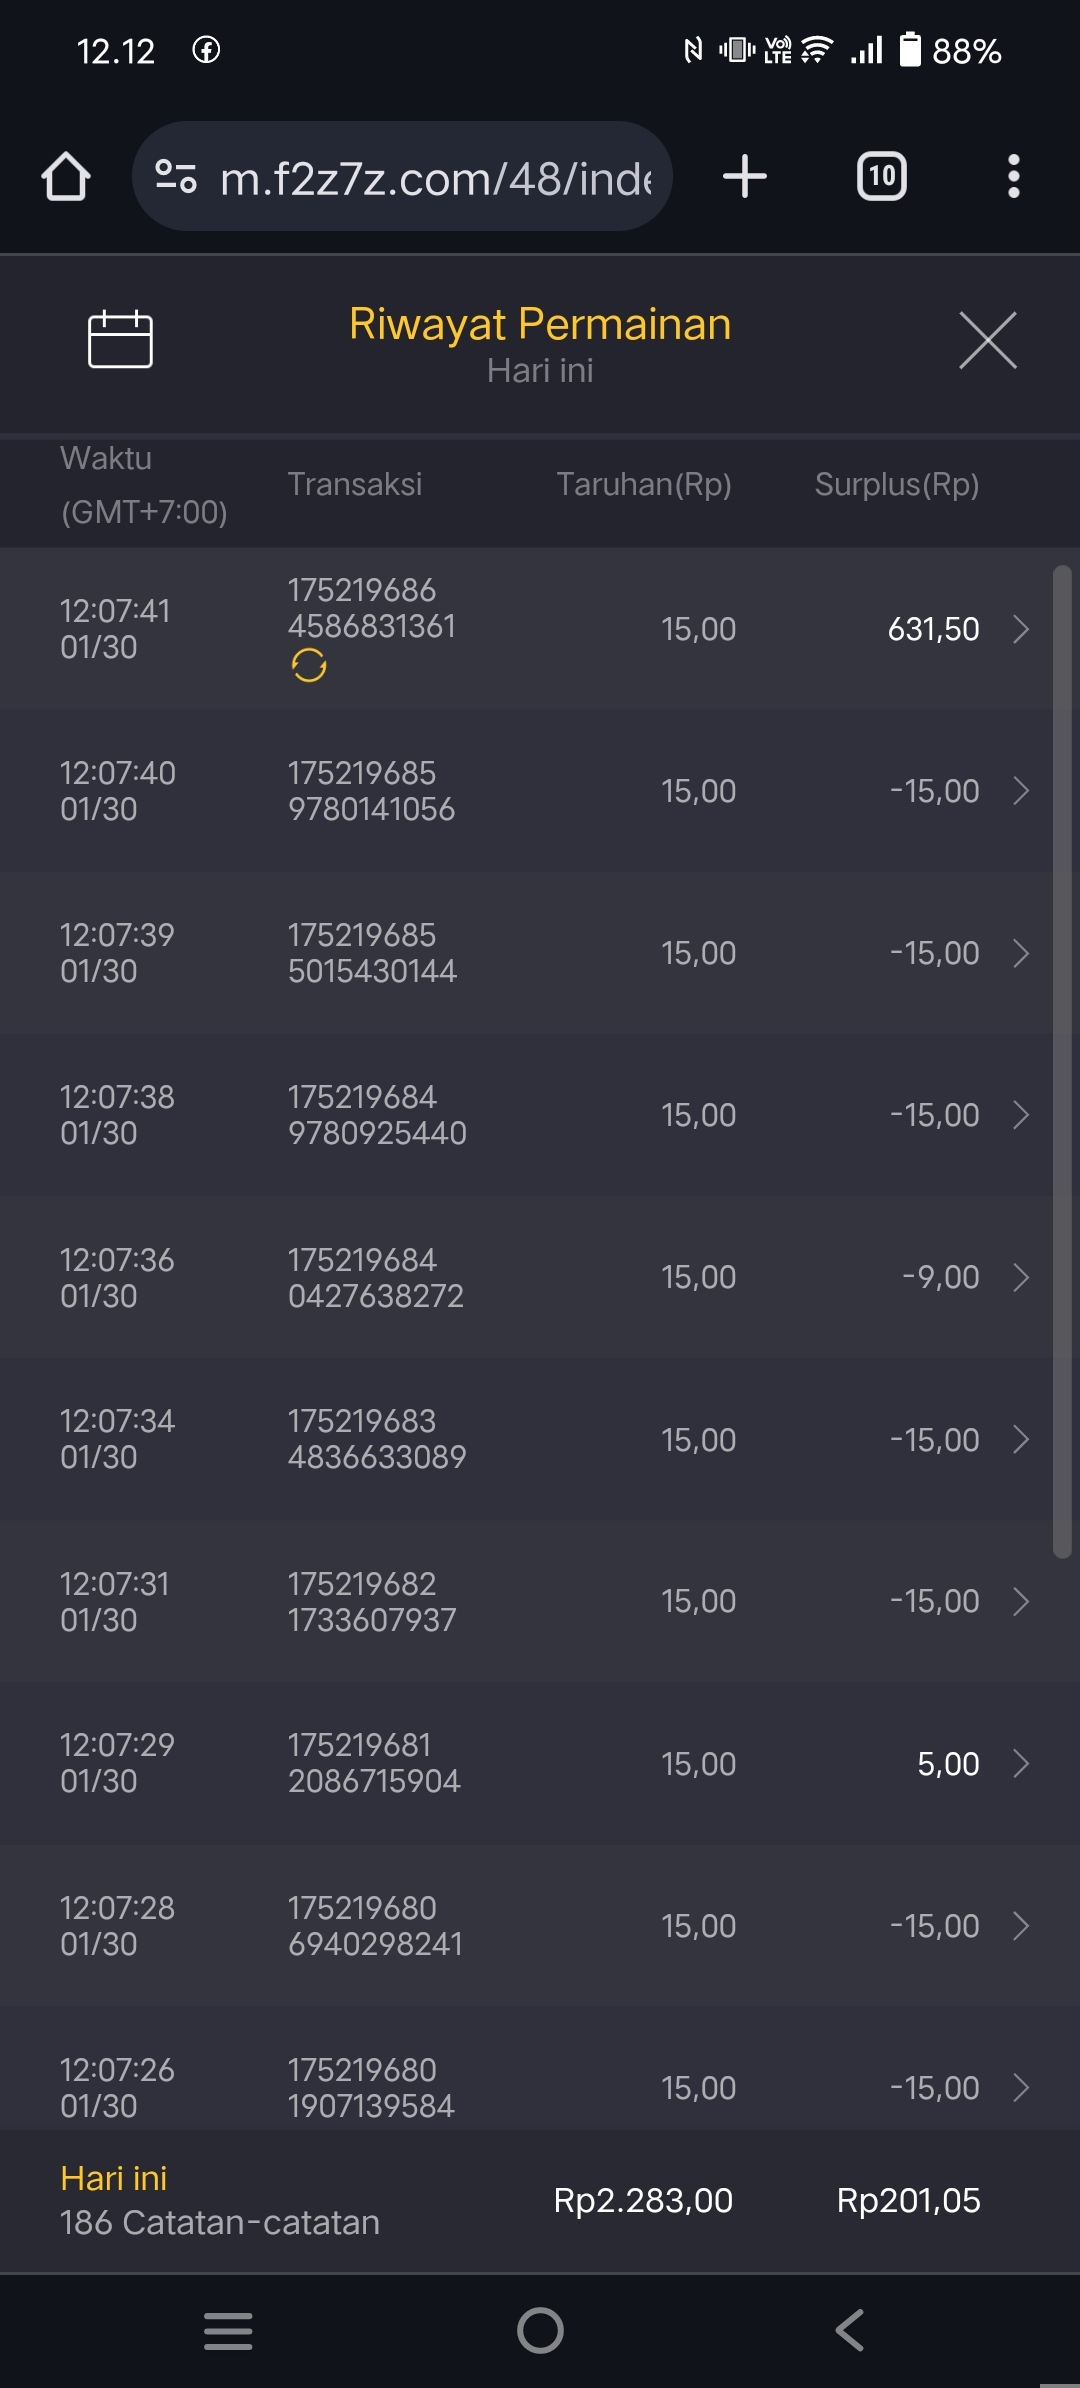Screen dimensions: 1080x2388
Task: Open Android recent apps button
Action: (228, 2330)
